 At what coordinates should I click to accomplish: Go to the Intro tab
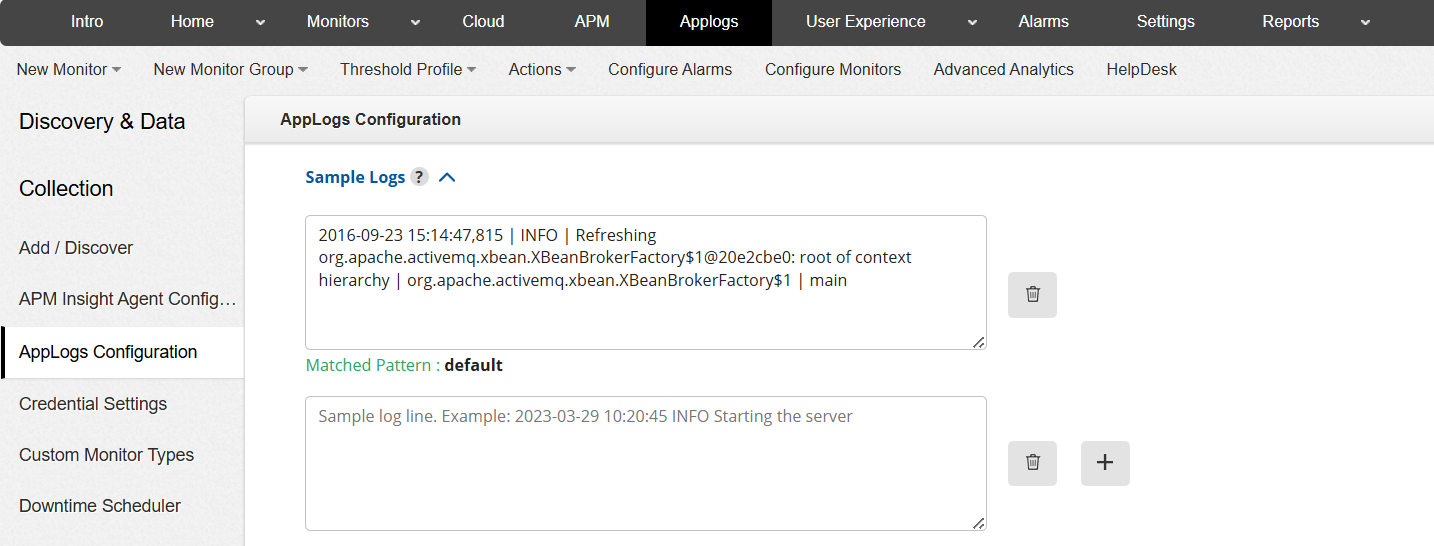(x=87, y=22)
